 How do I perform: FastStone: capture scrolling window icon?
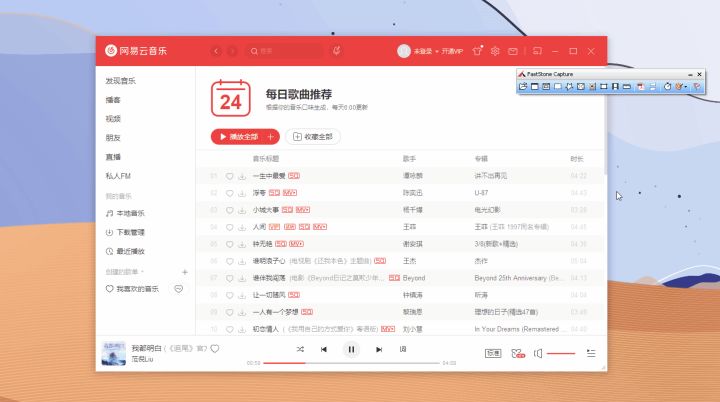592,86
